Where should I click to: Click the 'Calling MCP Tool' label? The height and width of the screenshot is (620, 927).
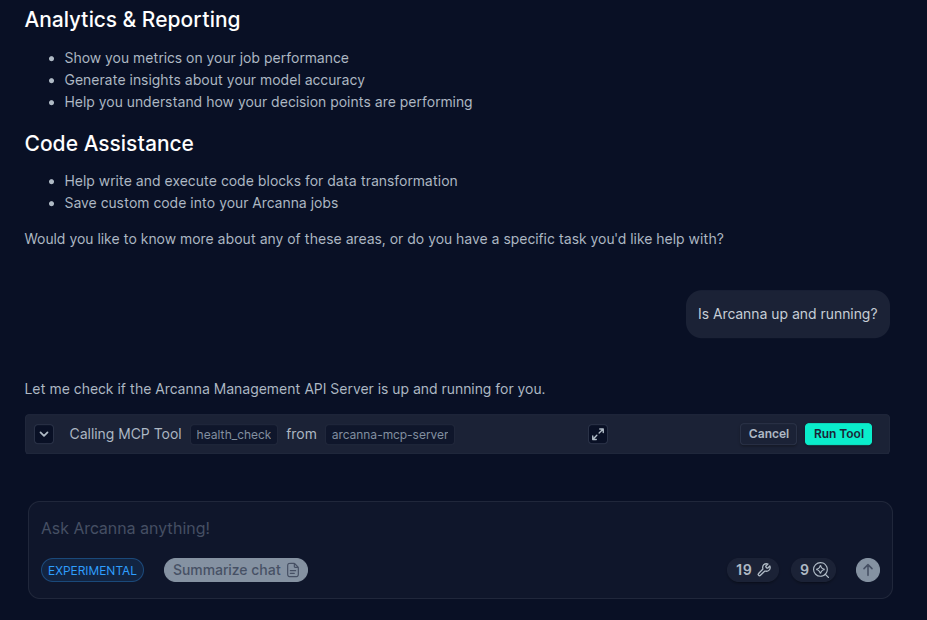tap(125, 434)
